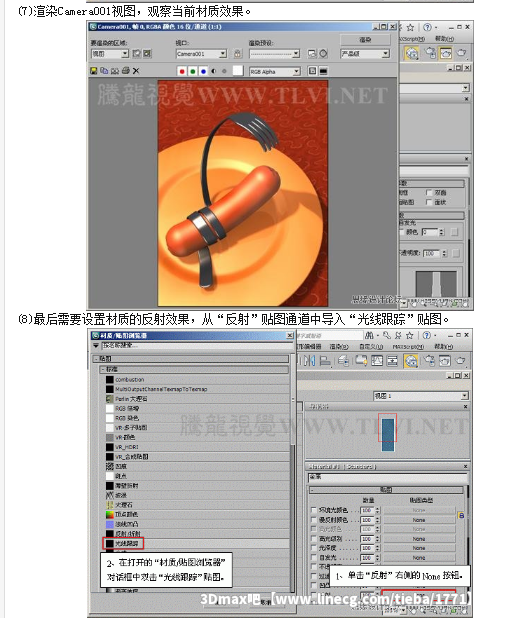This screenshot has height=618, width=512.
Task: Open the upper window Help (H) menu
Action: 444,39
